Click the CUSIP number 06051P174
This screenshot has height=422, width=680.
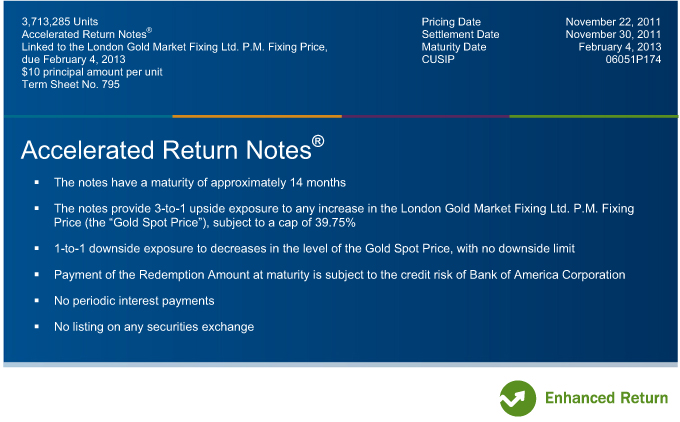click(633, 59)
